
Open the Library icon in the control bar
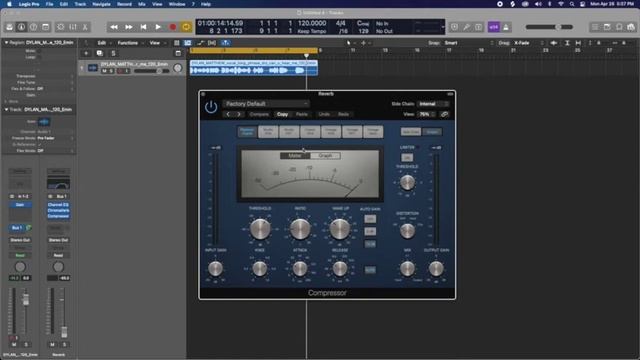pyautogui.click(x=9, y=27)
